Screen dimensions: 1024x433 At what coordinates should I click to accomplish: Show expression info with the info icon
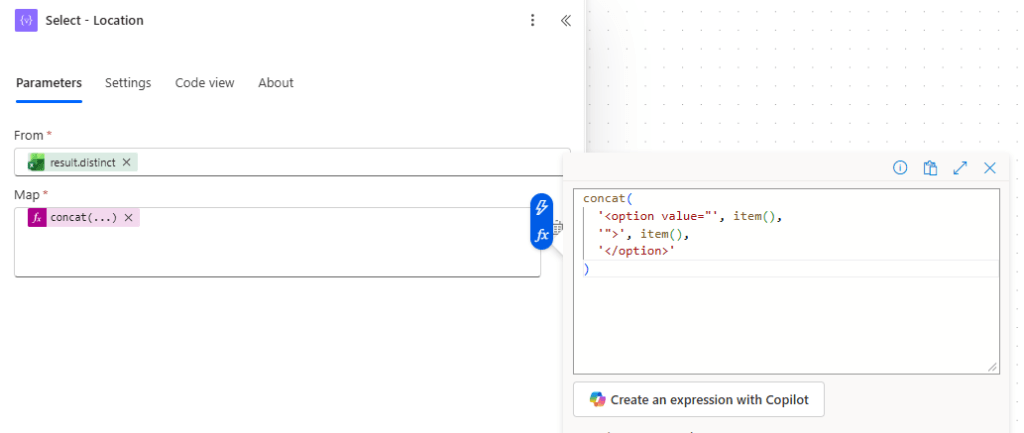pos(900,168)
